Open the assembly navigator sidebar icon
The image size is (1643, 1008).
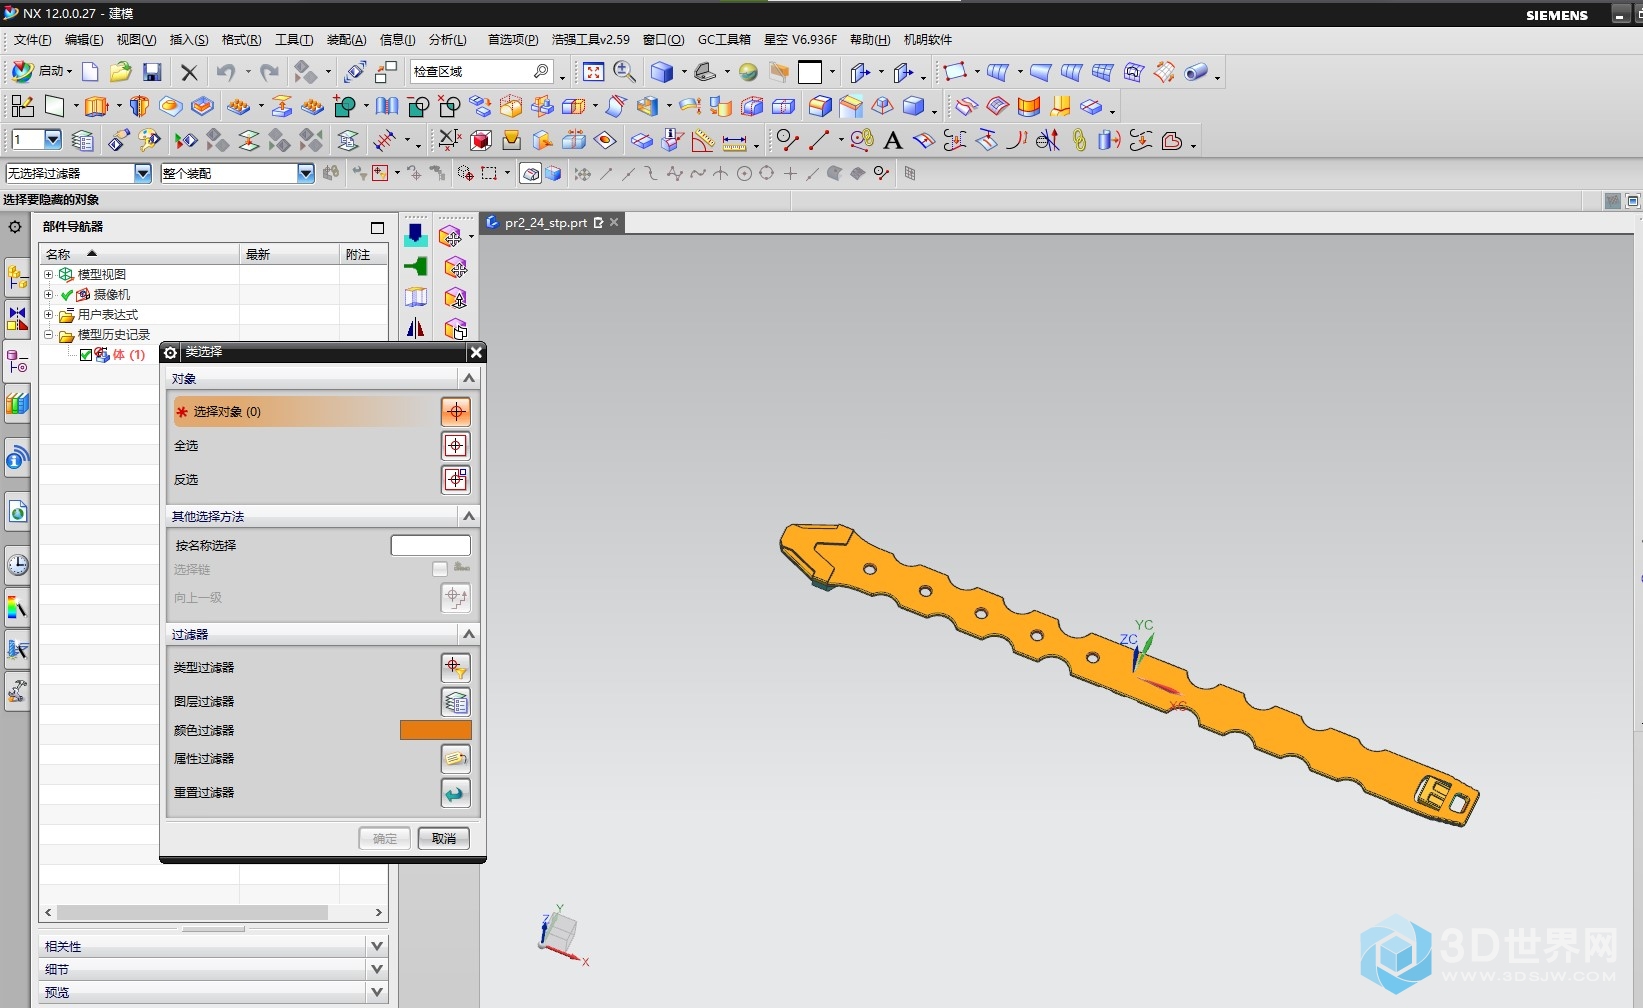pos(17,276)
